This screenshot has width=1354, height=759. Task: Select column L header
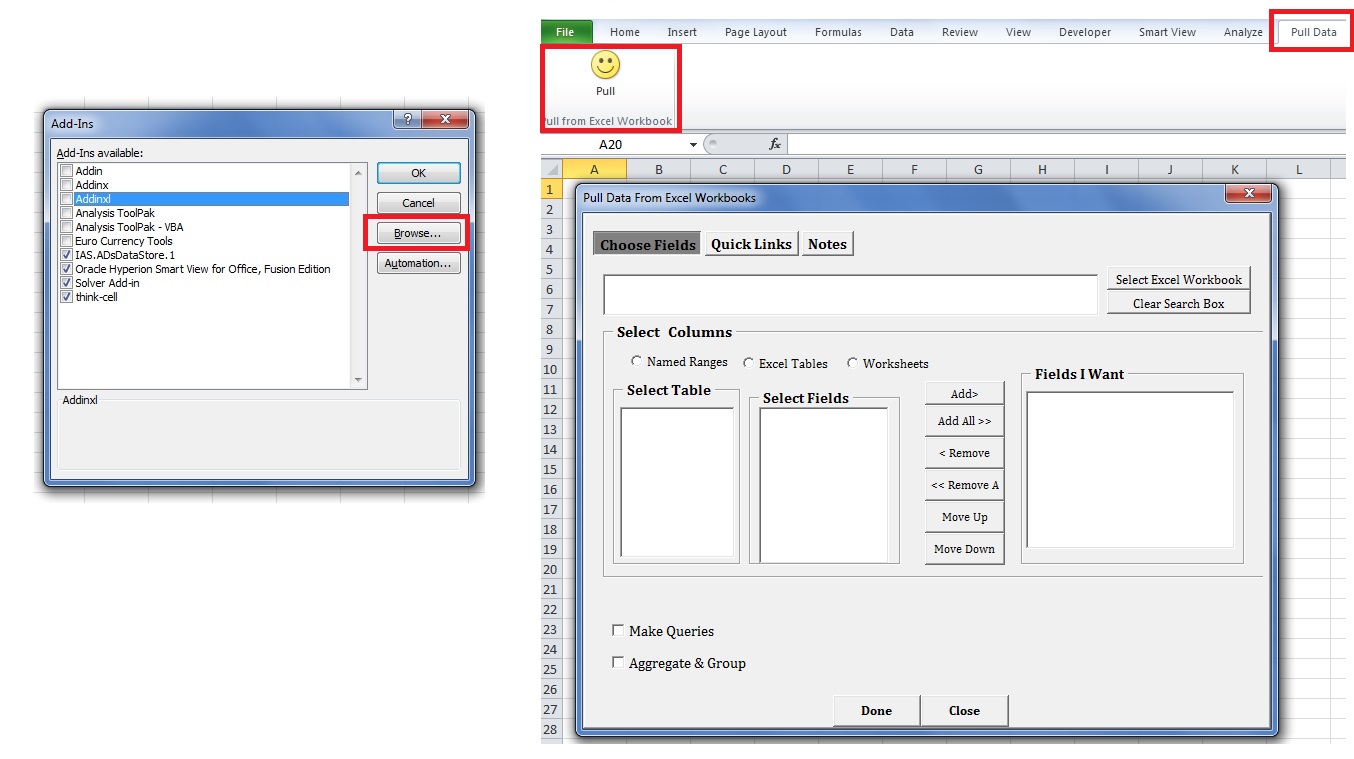(x=1299, y=170)
